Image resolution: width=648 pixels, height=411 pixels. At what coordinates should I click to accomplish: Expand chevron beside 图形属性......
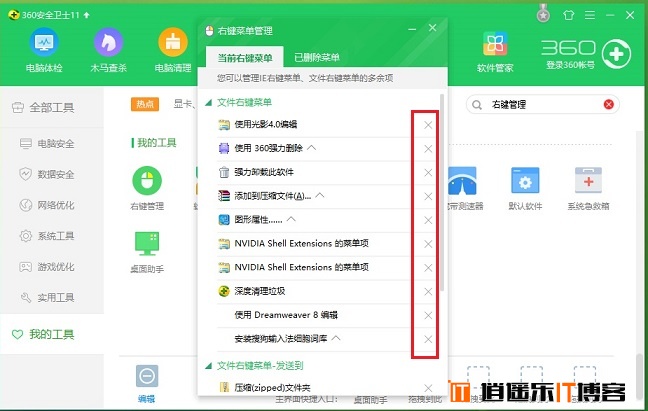291,219
